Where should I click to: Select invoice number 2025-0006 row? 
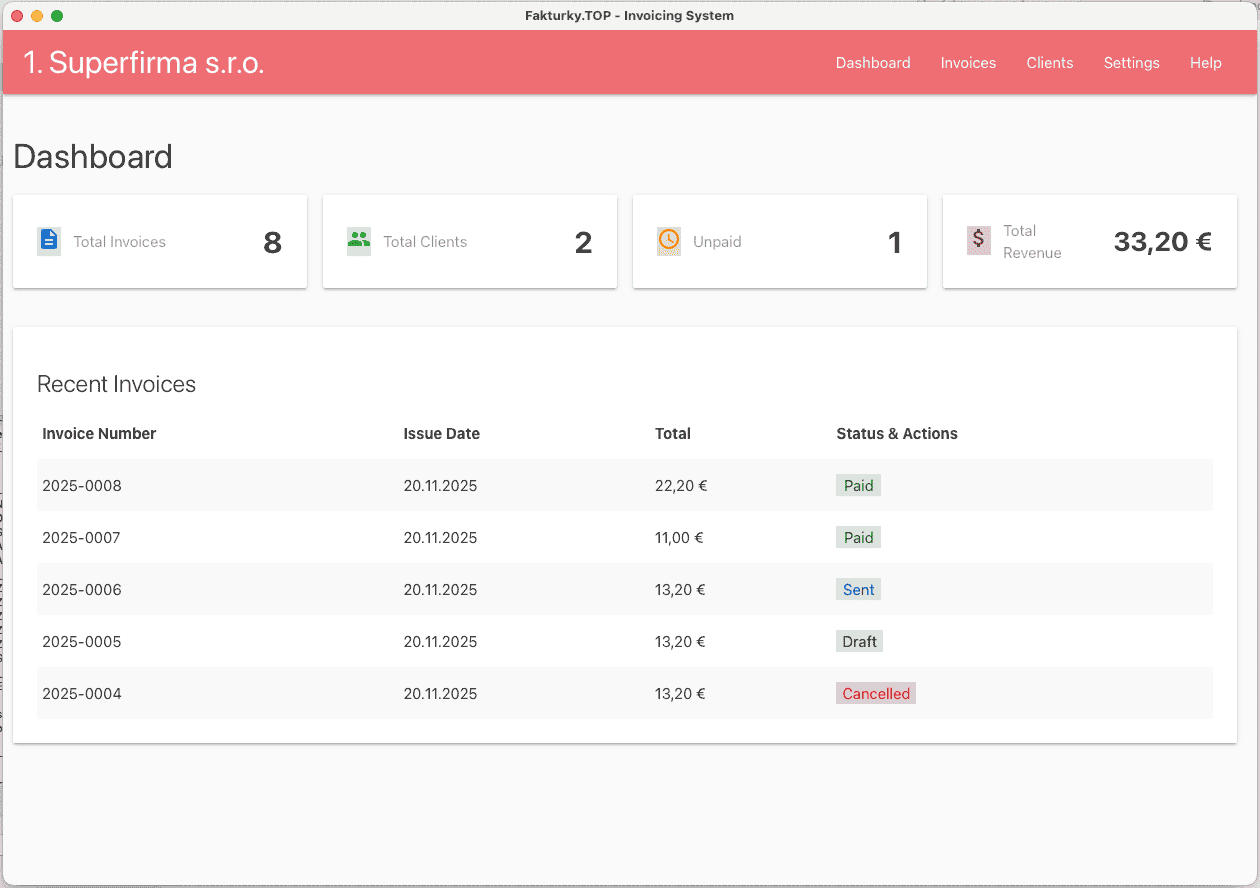82,590
